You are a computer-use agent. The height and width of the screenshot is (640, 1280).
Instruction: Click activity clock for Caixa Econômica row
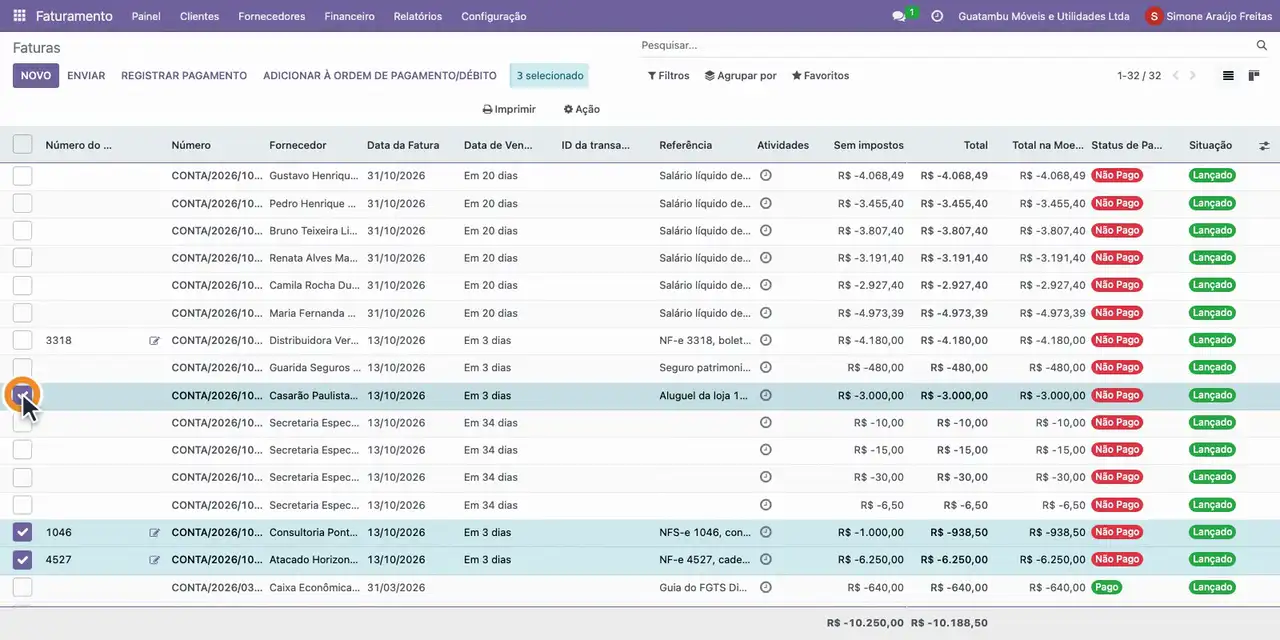click(766, 587)
